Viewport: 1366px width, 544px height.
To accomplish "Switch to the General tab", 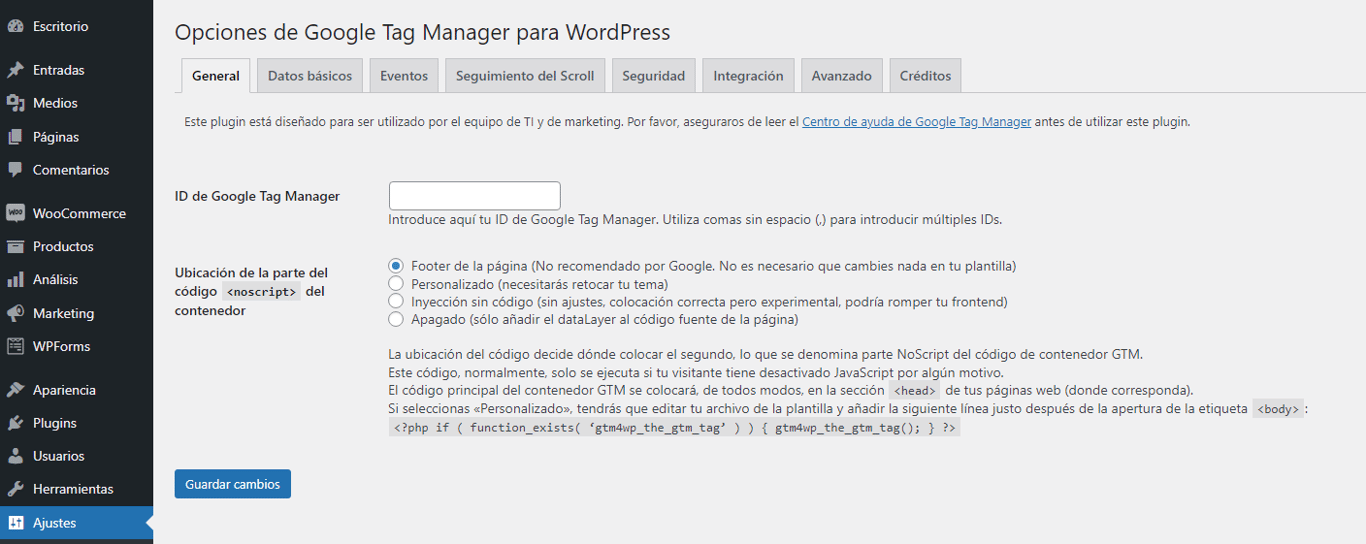I will 216,76.
